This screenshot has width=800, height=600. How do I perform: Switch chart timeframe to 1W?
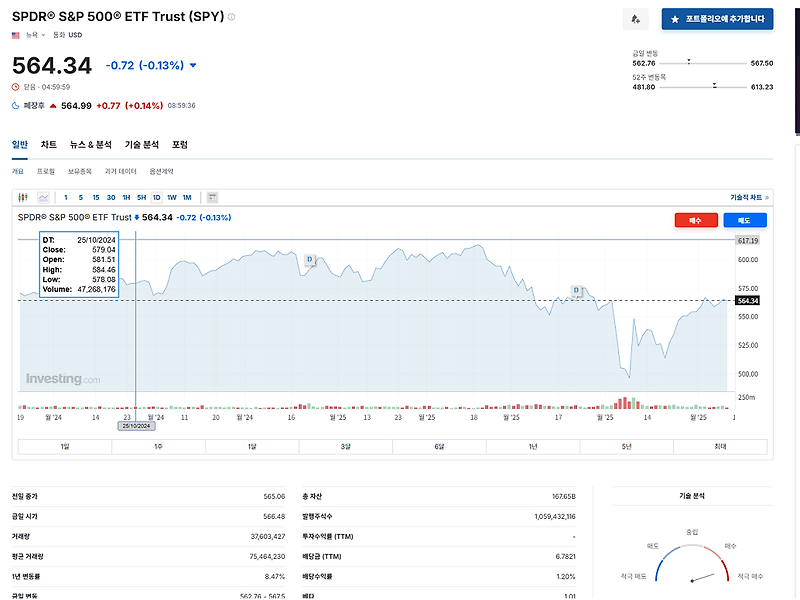coord(171,196)
